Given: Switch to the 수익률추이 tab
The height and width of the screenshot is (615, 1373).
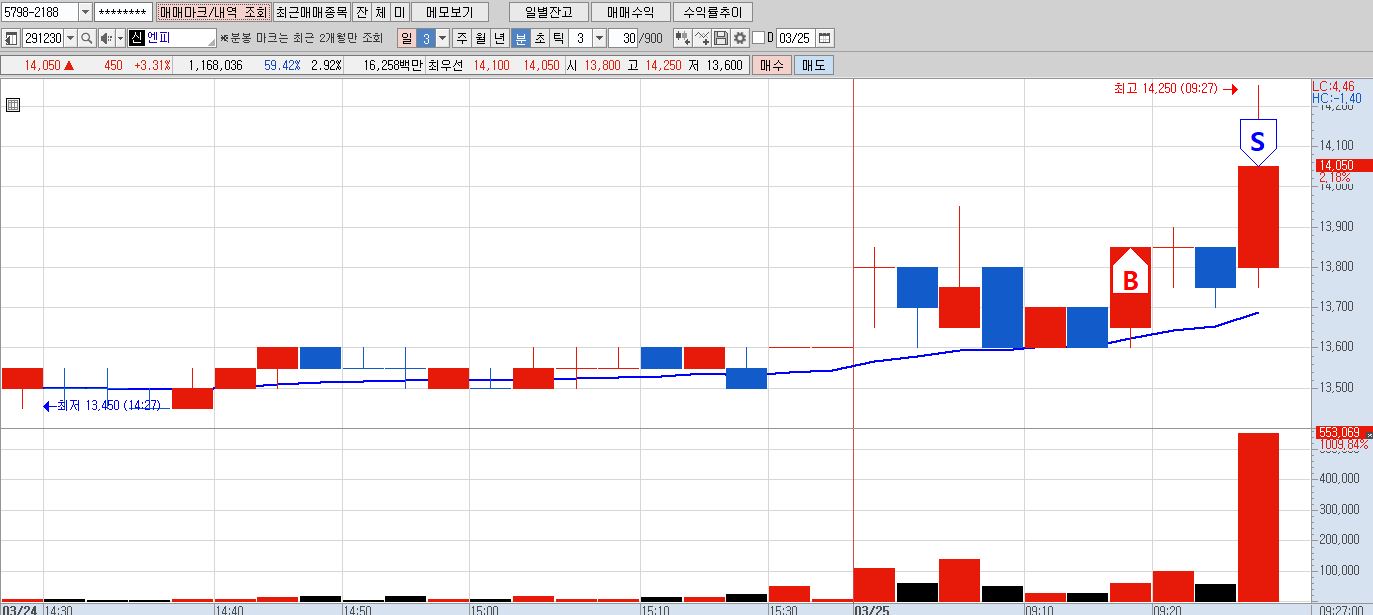Looking at the screenshot, I should click(713, 12).
